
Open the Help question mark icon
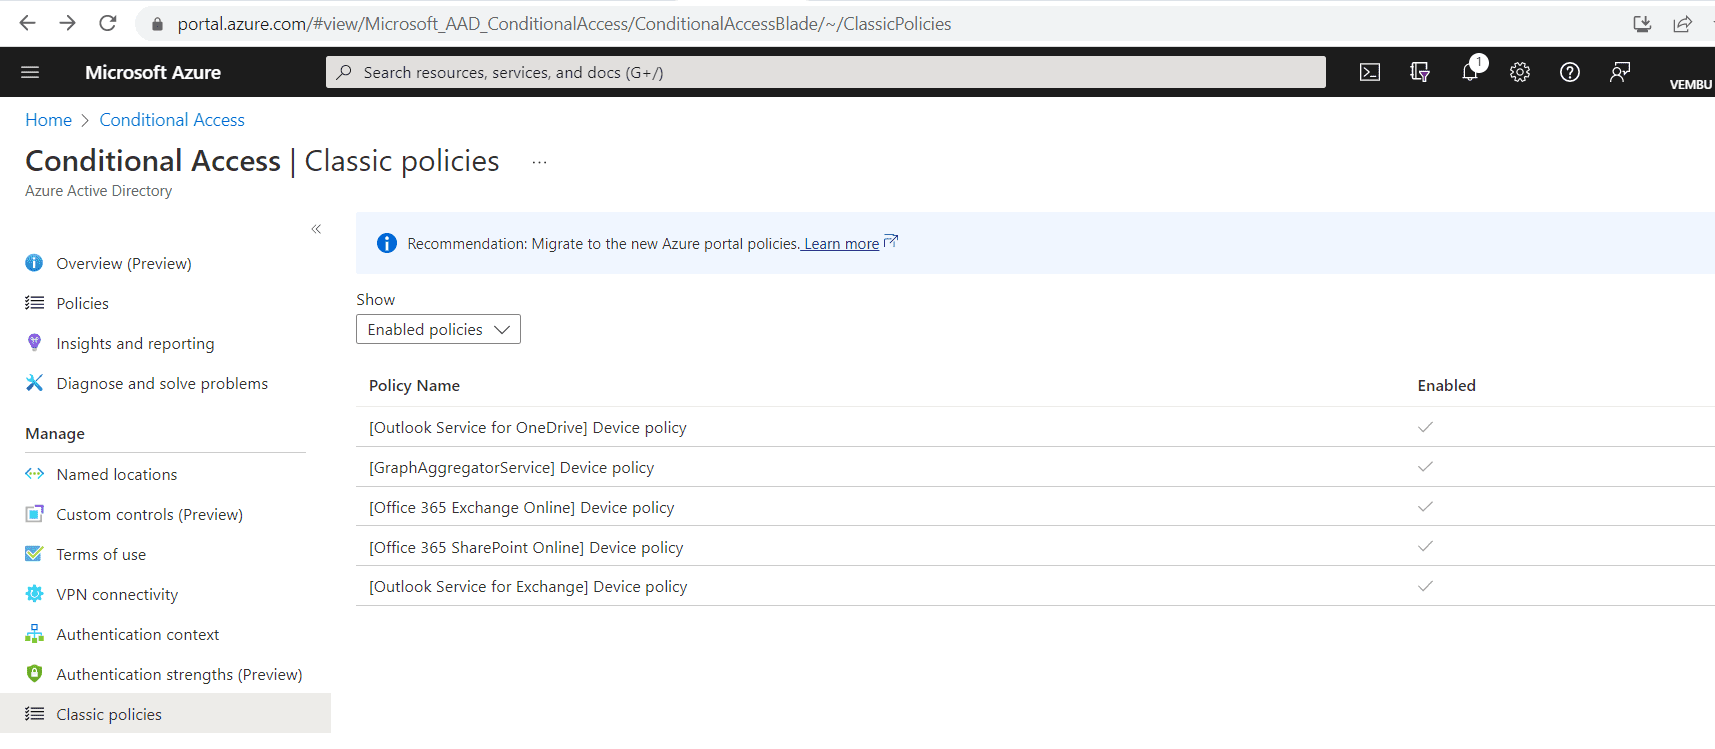[x=1570, y=72]
